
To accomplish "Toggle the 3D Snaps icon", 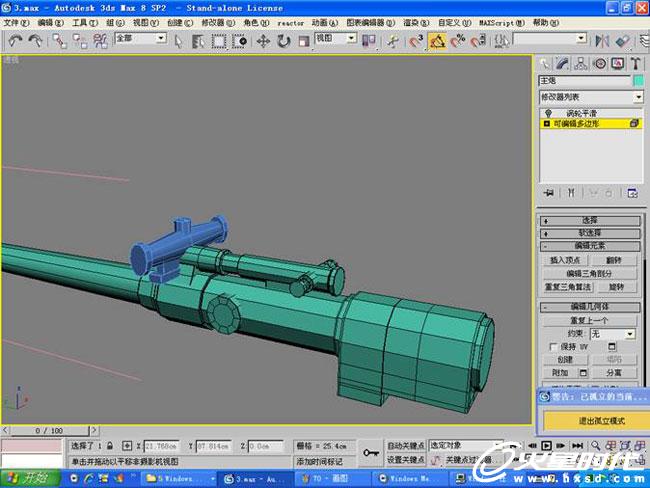I will pyautogui.click(x=416, y=41).
